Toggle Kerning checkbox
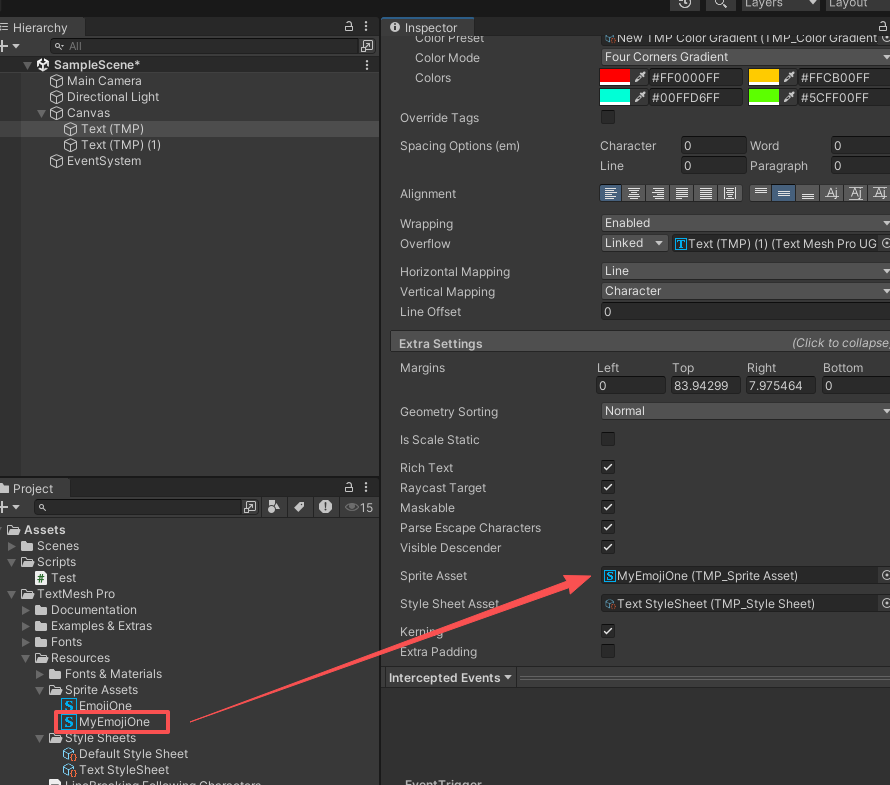This screenshot has width=890, height=785. [608, 631]
